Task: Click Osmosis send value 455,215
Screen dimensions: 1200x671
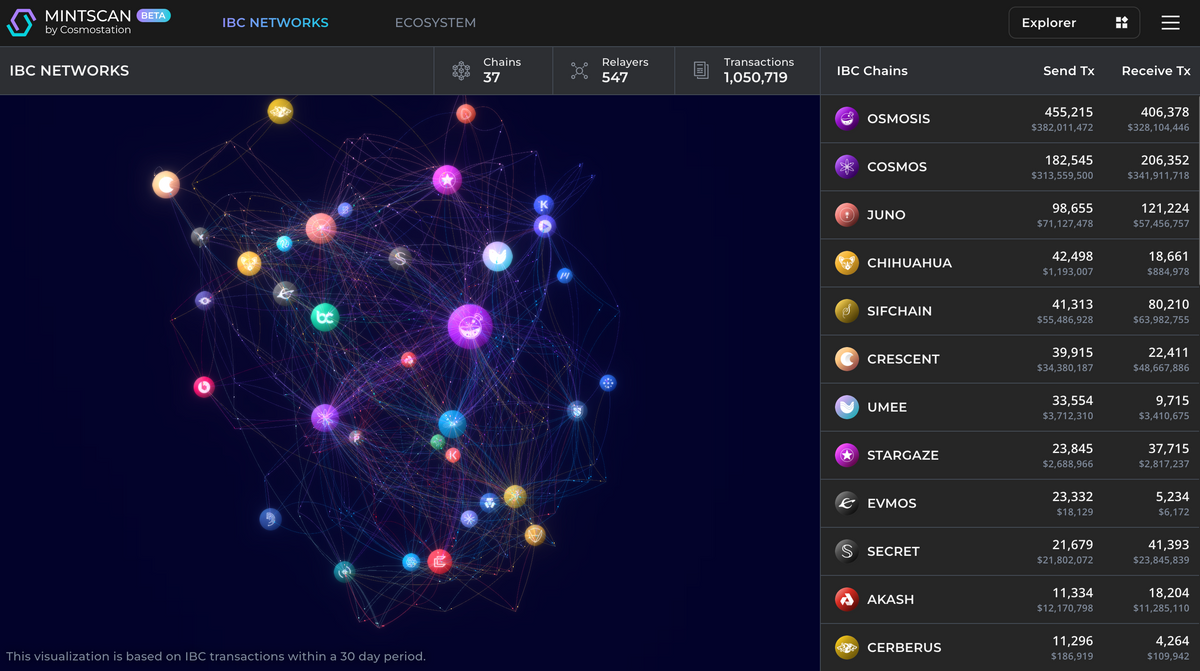Action: tap(1069, 112)
